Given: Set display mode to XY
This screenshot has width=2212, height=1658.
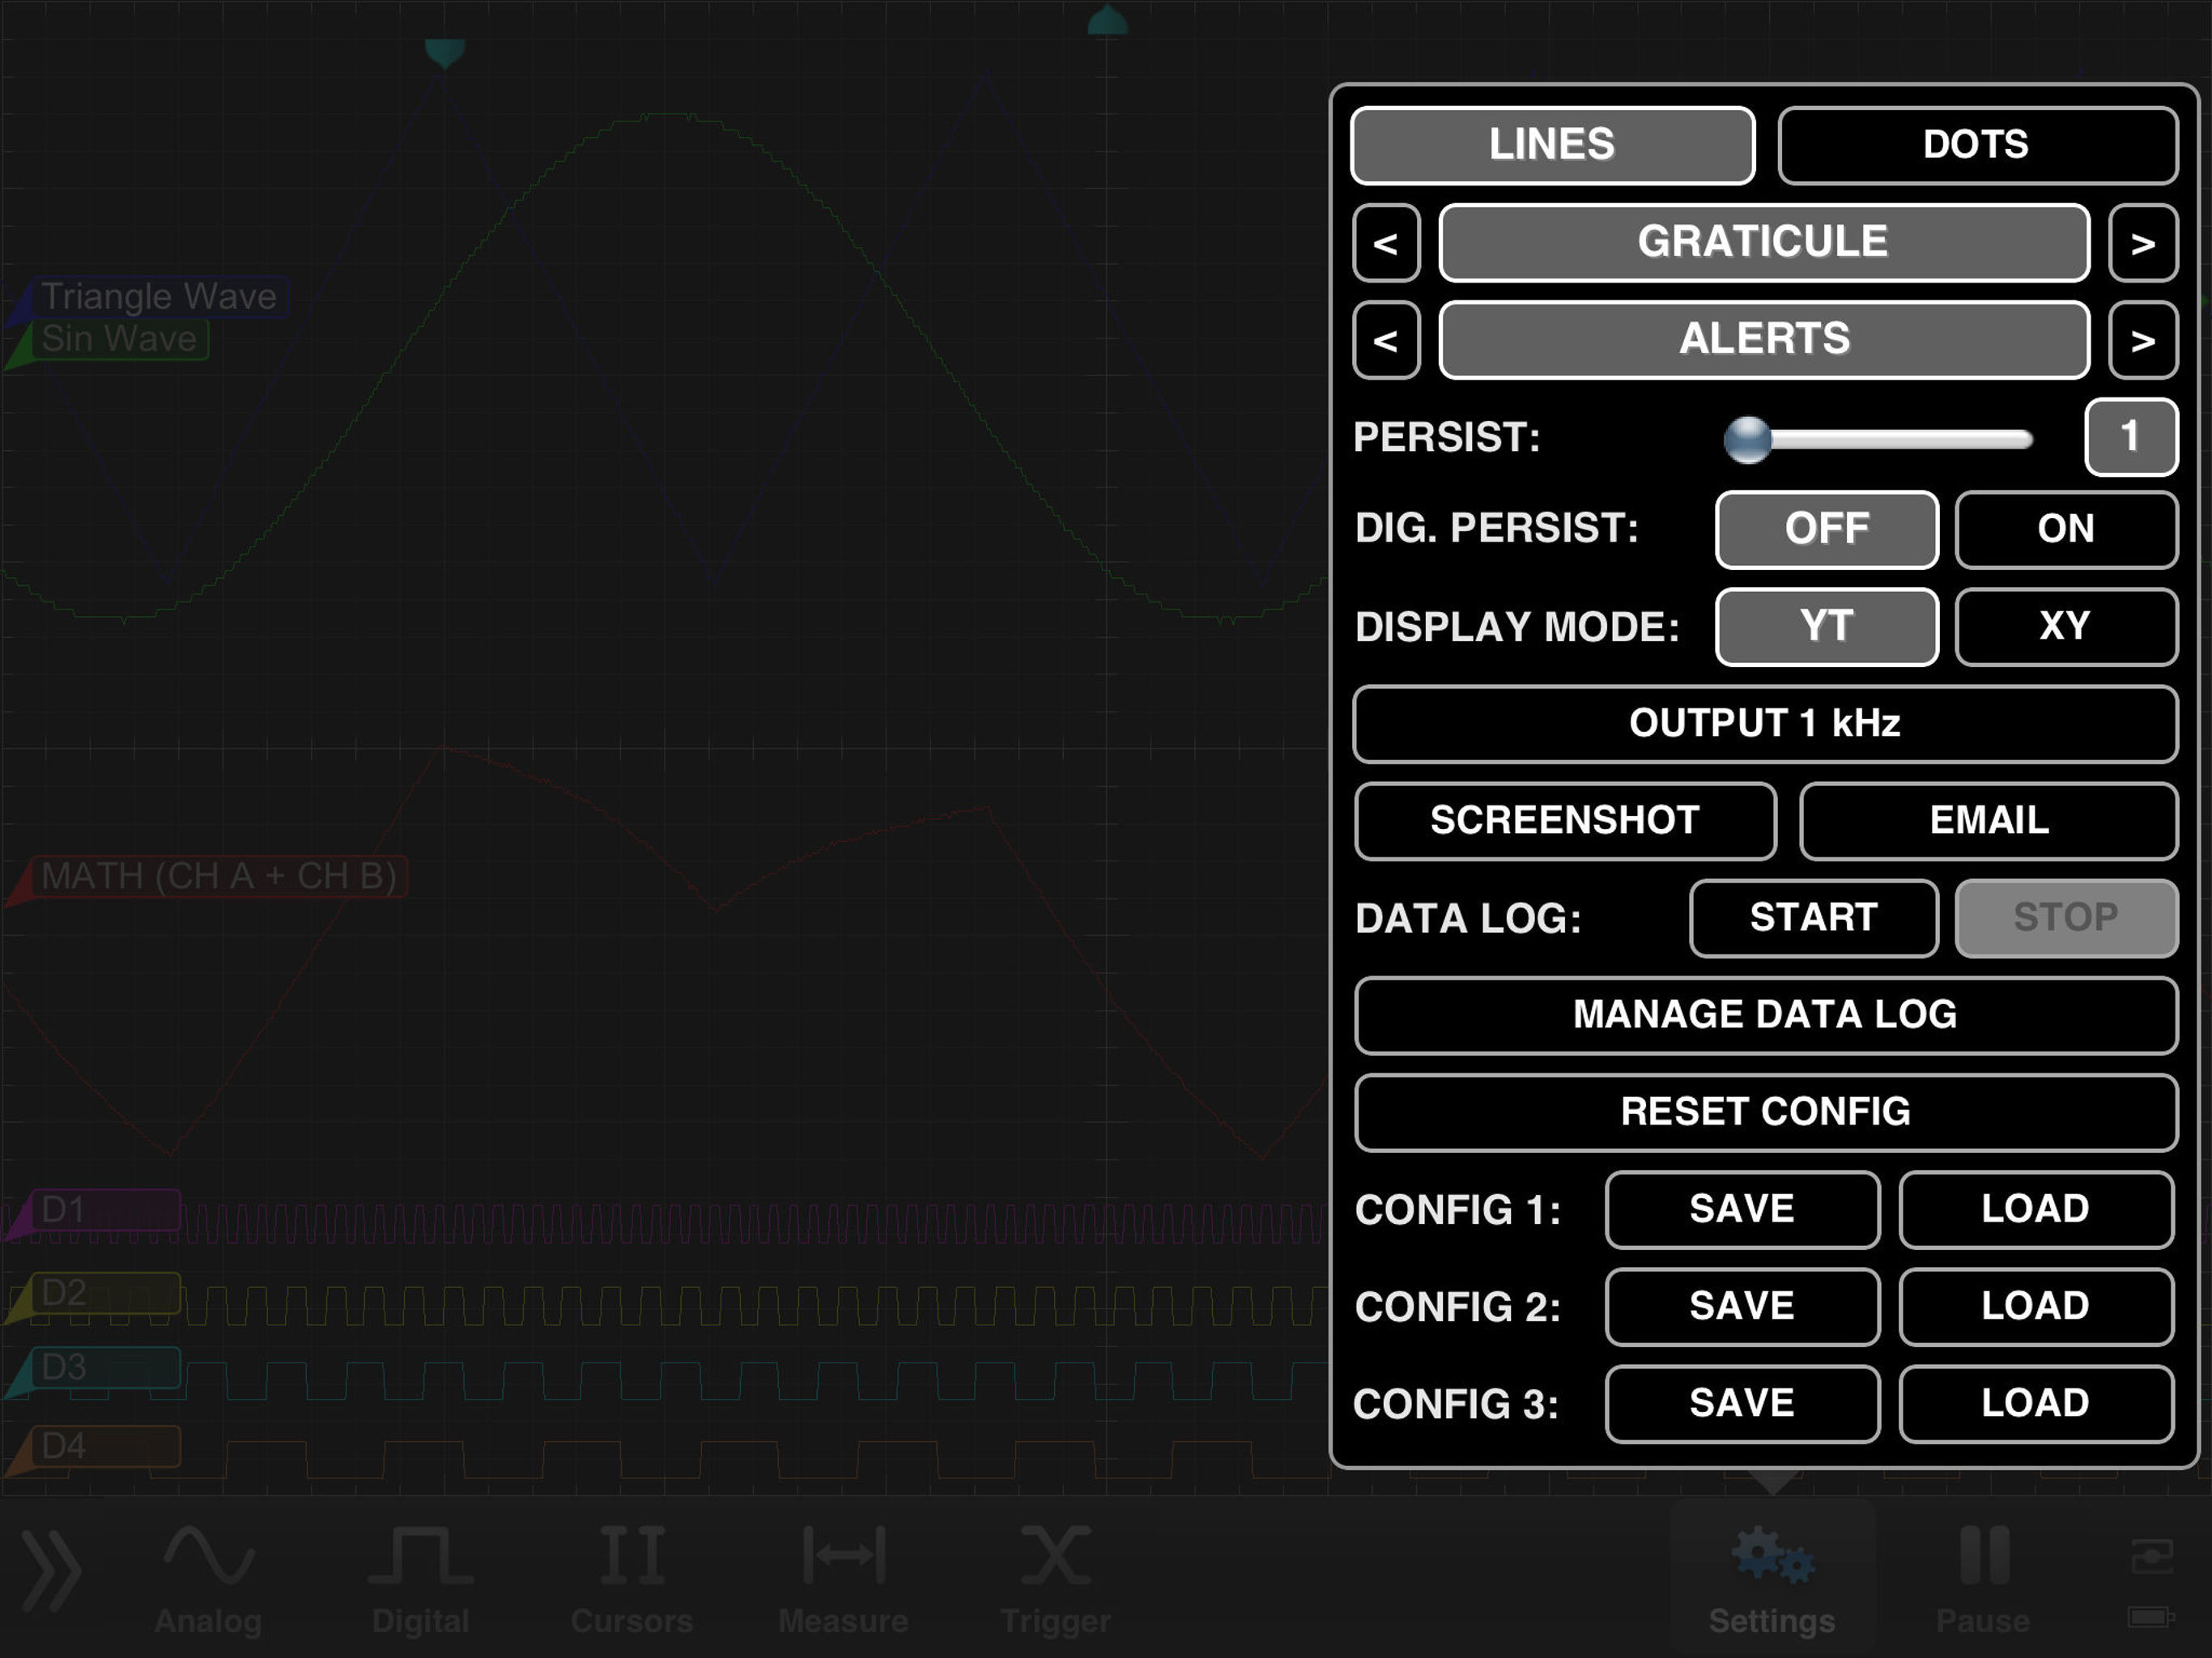Looking at the screenshot, I should 2066,627.
